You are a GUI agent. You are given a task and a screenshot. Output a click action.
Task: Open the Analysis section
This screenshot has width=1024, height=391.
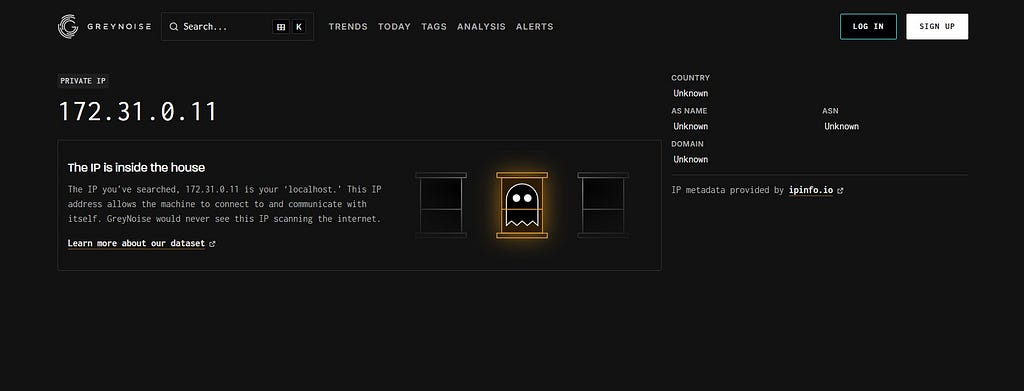point(481,27)
